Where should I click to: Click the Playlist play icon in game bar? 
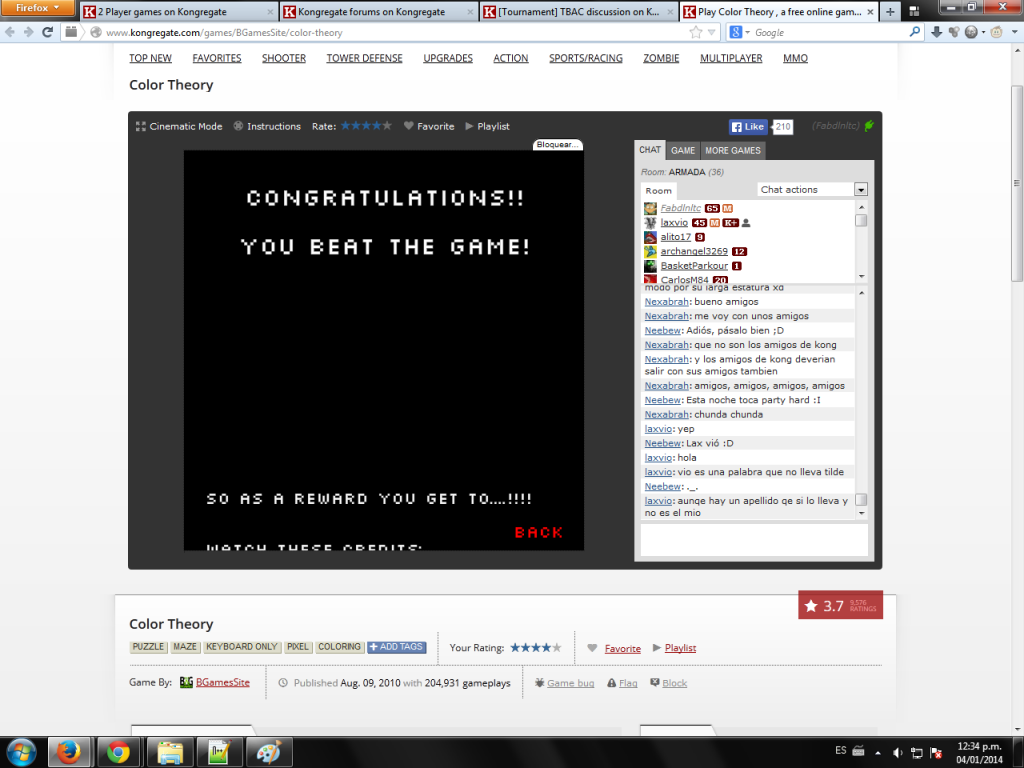coord(469,126)
